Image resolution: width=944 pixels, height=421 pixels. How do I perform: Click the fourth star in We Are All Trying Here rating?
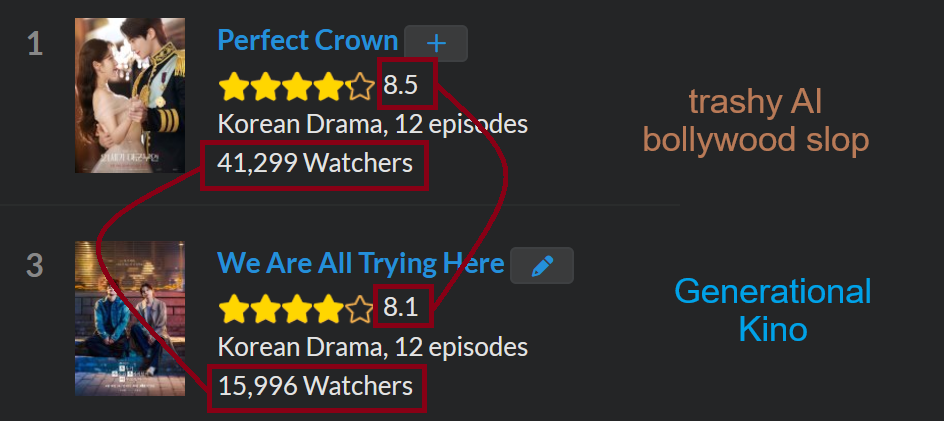[x=328, y=309]
